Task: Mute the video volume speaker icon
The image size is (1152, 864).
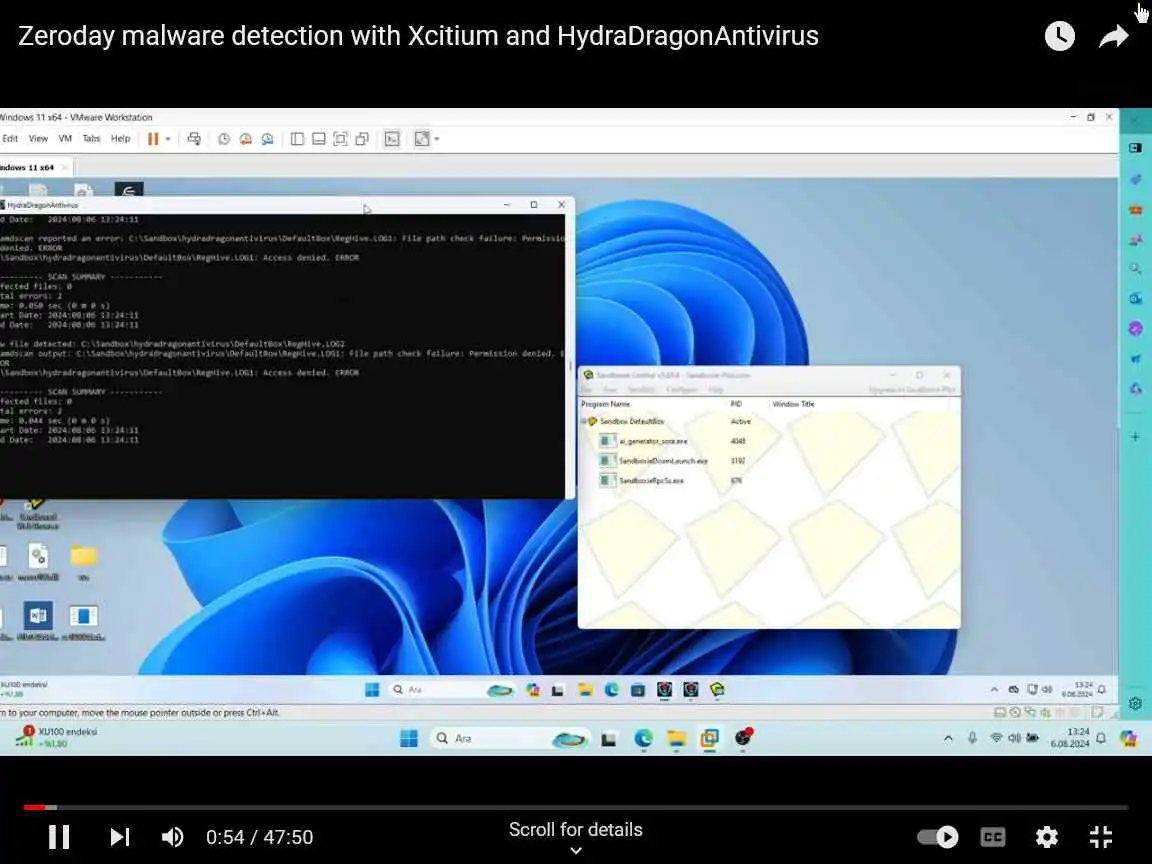Action: 173,837
